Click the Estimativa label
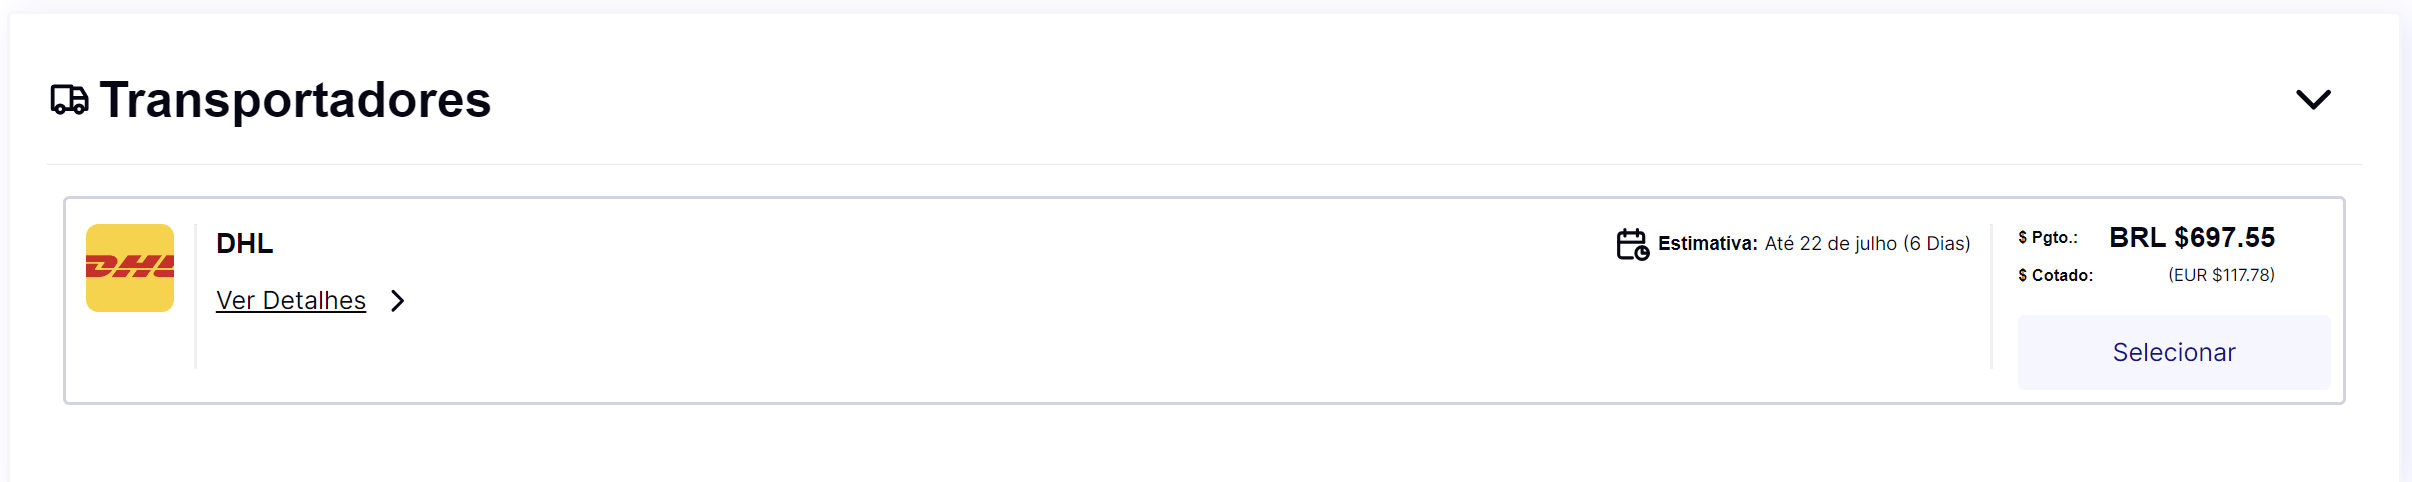 tap(1707, 244)
